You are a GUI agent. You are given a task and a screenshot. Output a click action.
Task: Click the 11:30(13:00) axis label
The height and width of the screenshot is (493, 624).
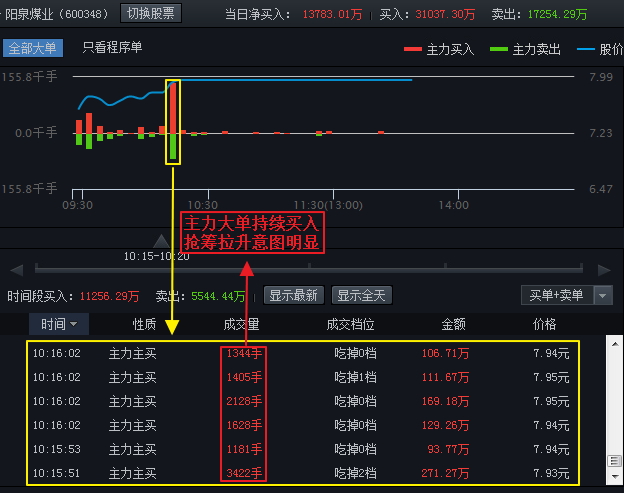coord(328,205)
